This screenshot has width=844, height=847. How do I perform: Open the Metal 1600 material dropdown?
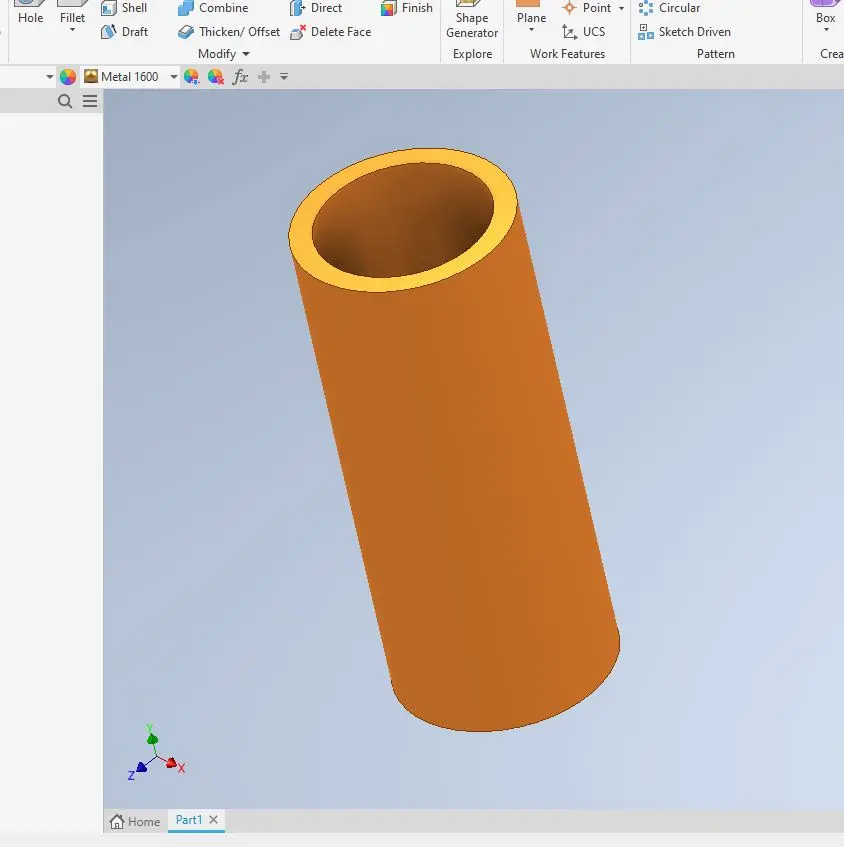coord(174,77)
